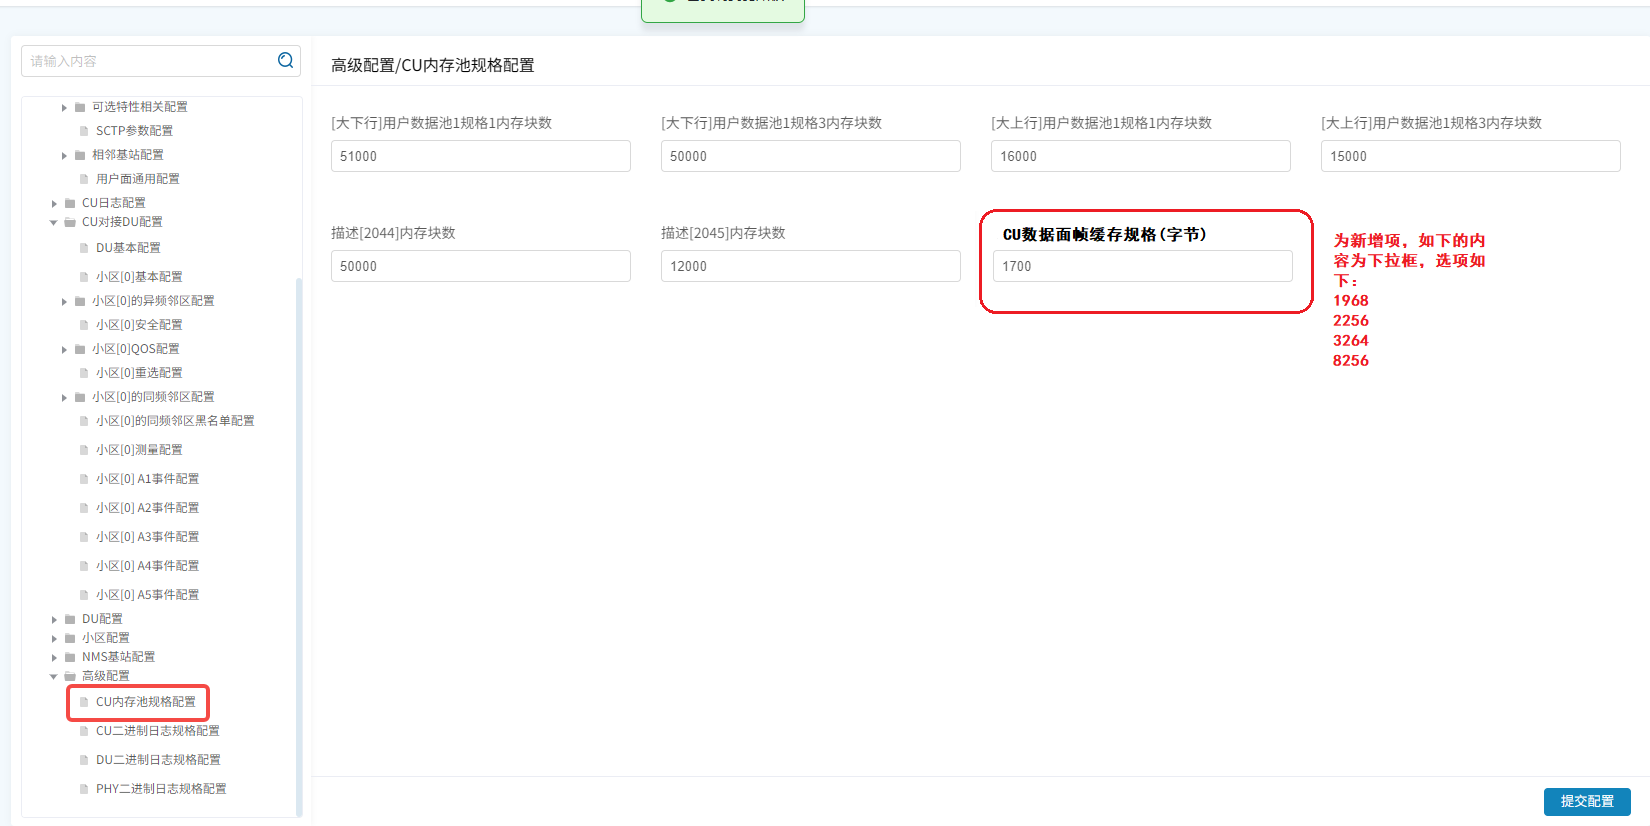Open the 小区[0]安全配置 tree item
This screenshot has height=826, width=1650.
point(139,325)
